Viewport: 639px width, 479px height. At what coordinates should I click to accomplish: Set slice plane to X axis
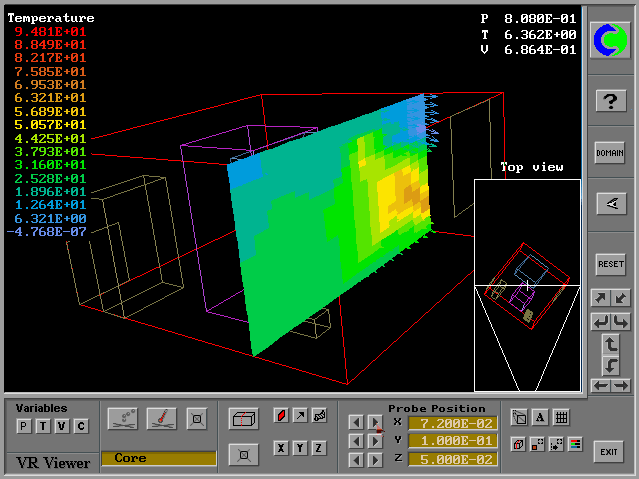(x=281, y=448)
